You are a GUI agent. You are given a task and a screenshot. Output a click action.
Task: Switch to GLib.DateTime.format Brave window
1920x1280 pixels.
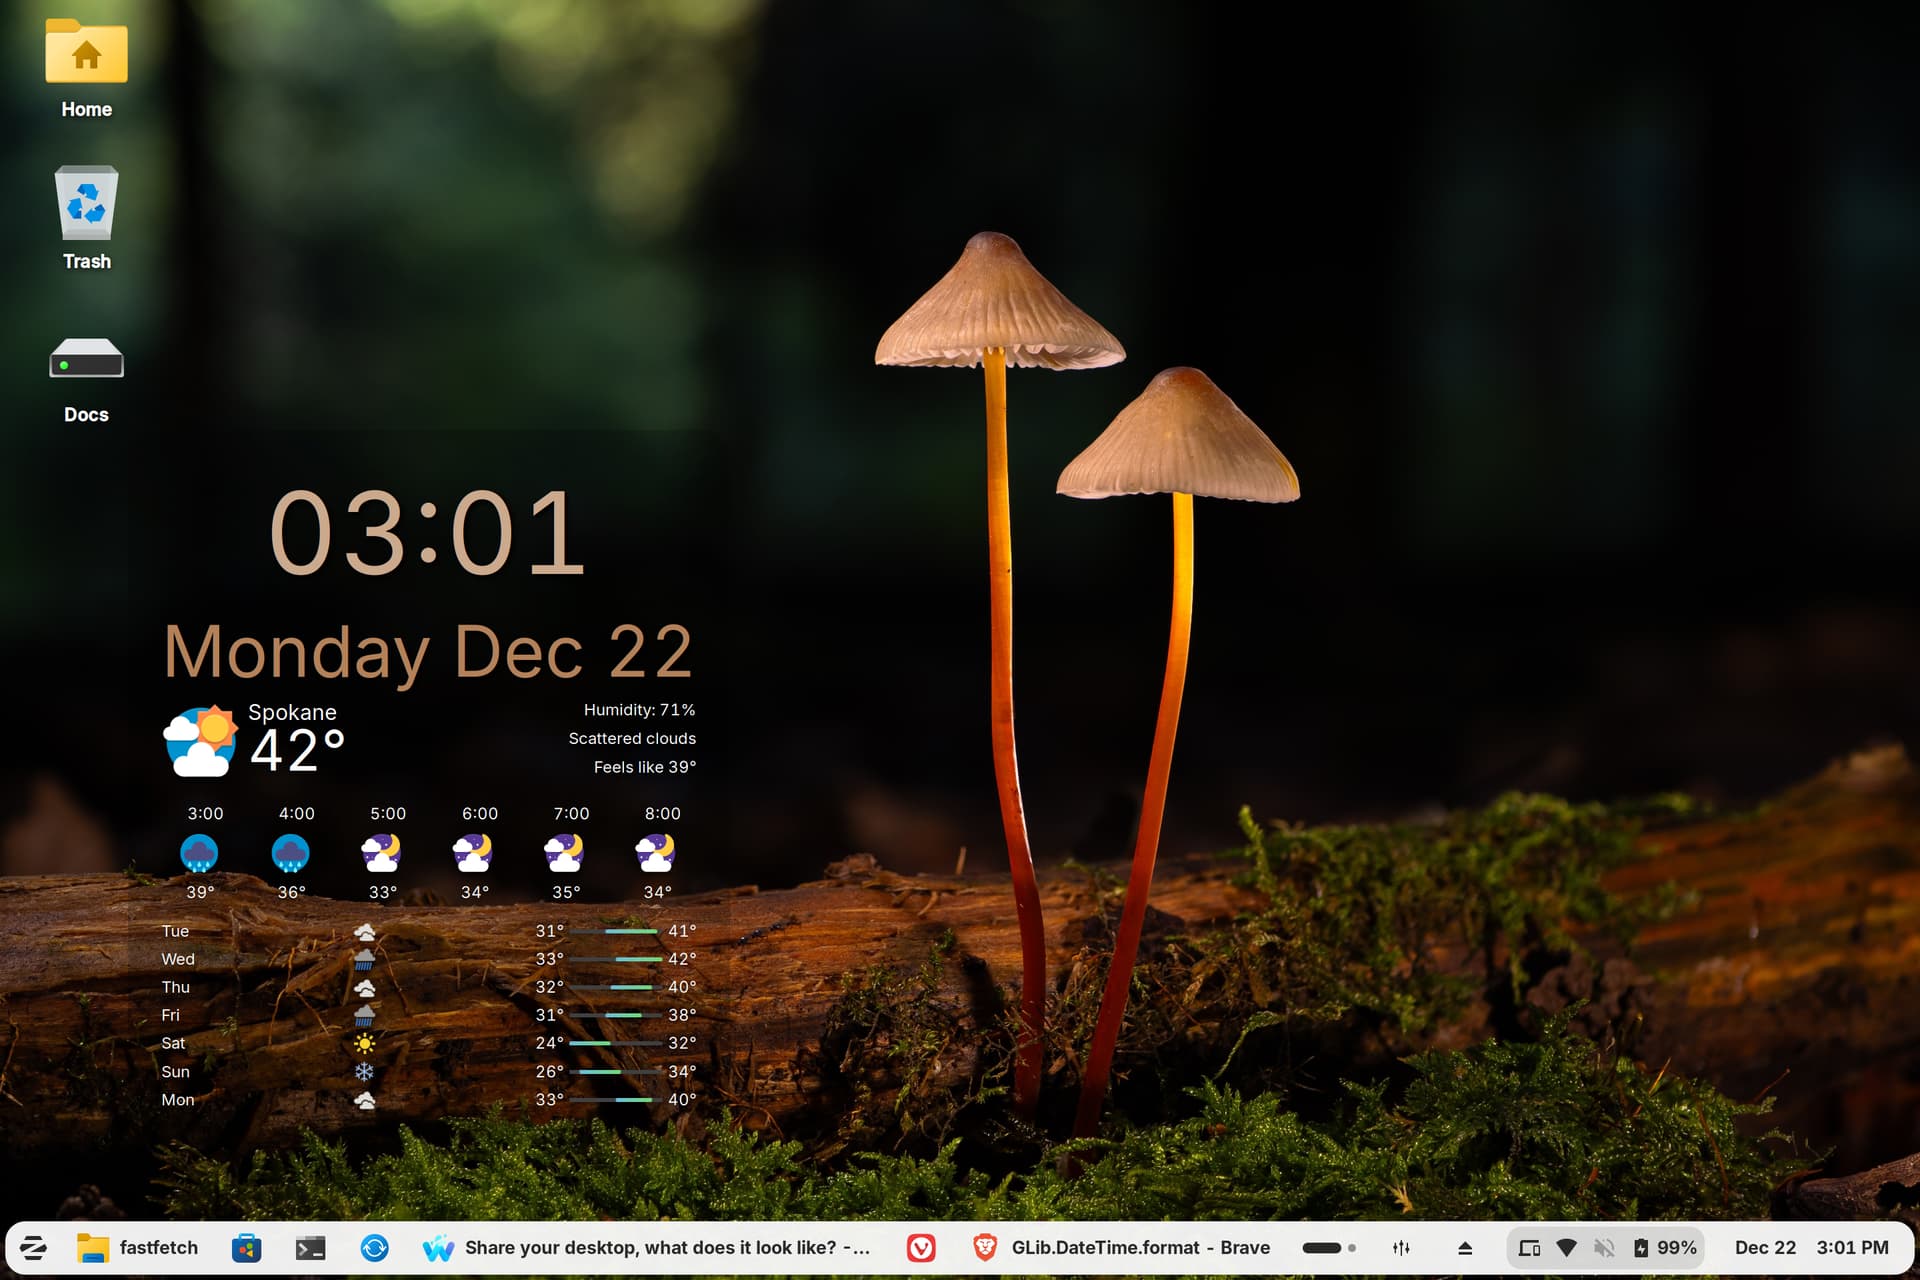1121,1247
